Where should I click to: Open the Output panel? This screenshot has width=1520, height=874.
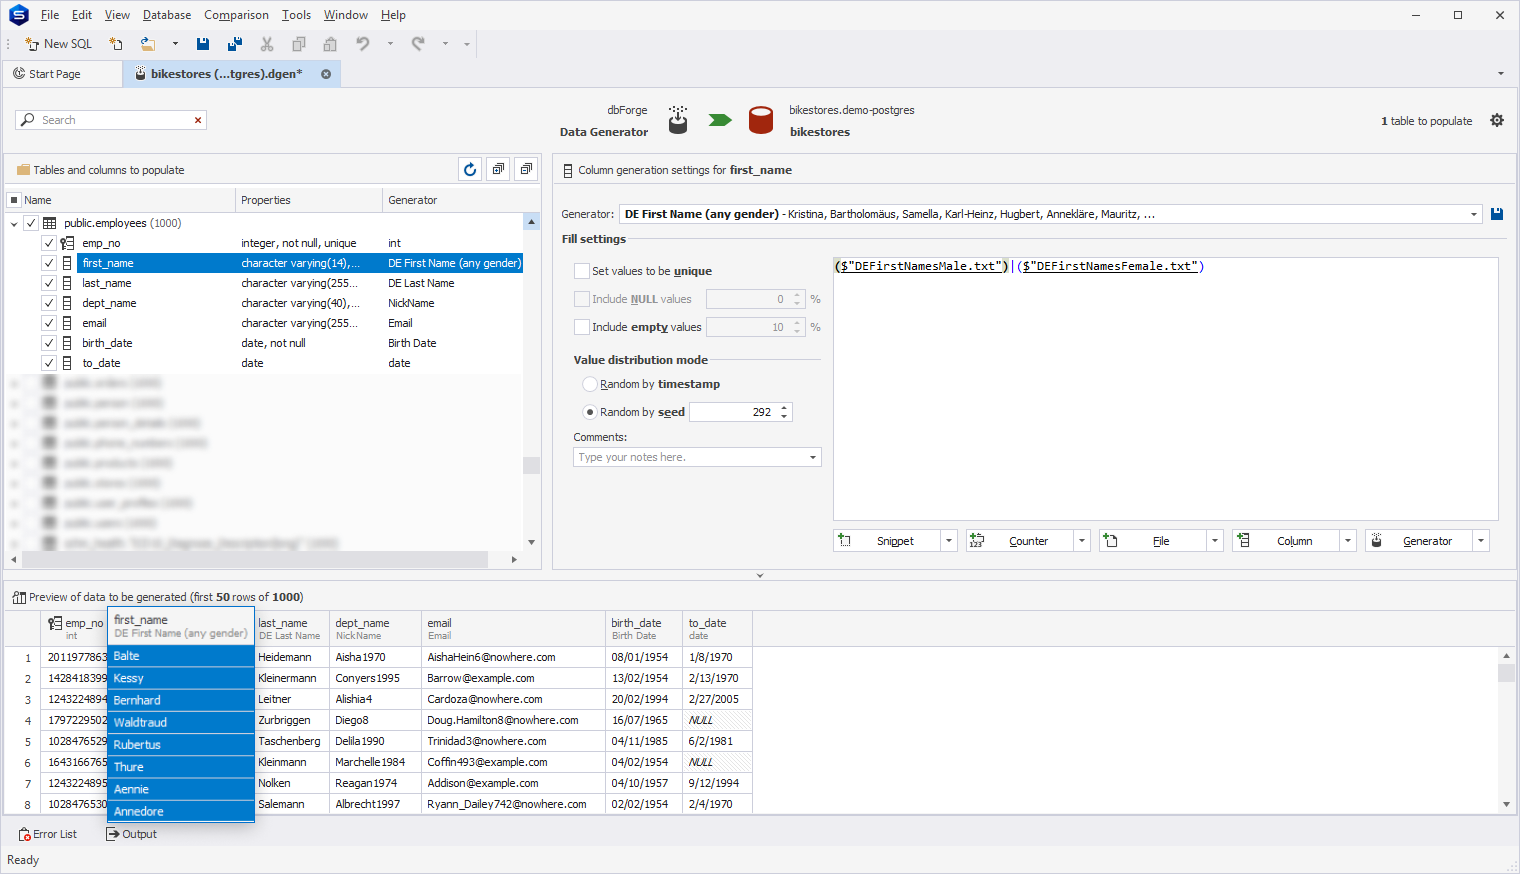click(132, 834)
